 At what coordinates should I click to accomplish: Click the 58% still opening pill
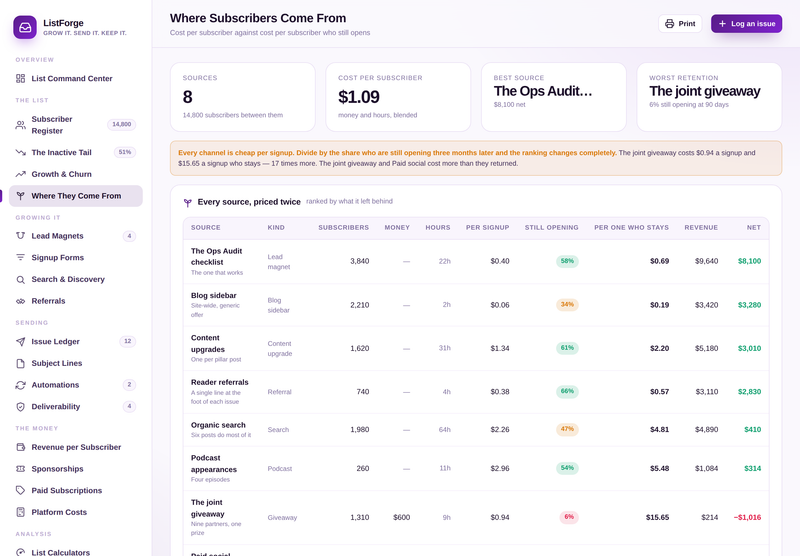[567, 261]
